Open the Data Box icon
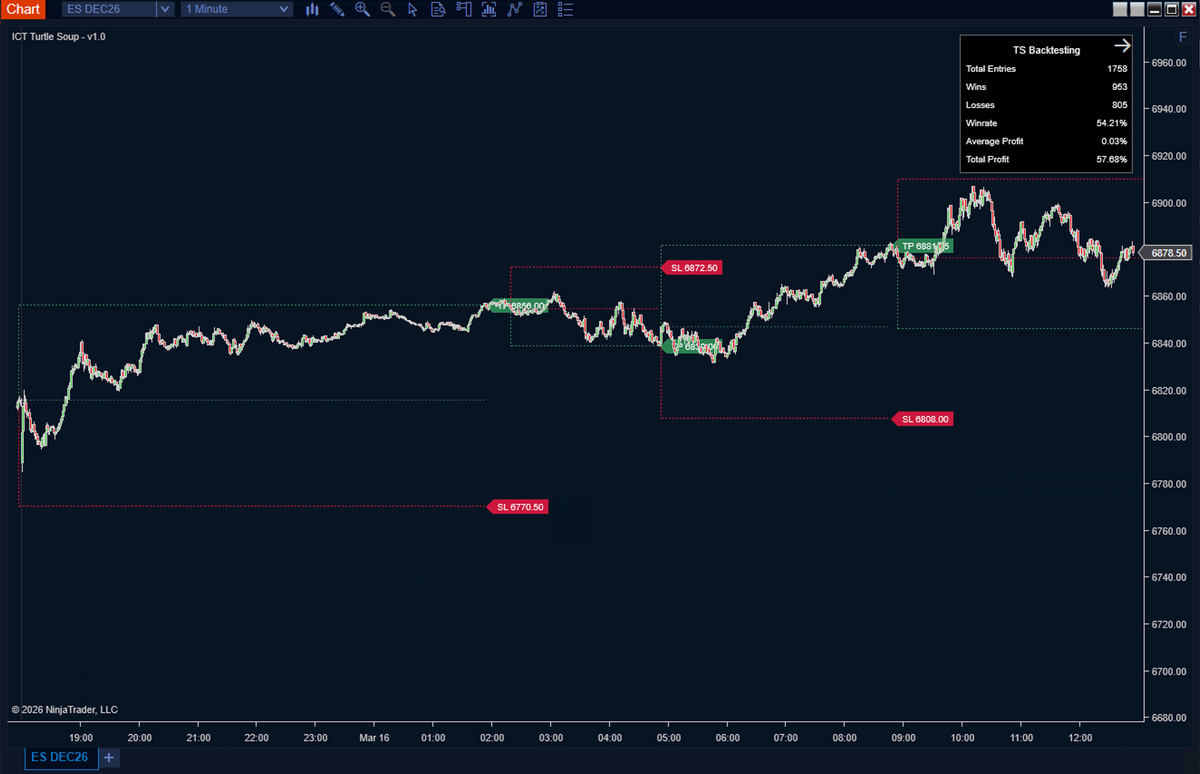The height and width of the screenshot is (774, 1200). 438,9
